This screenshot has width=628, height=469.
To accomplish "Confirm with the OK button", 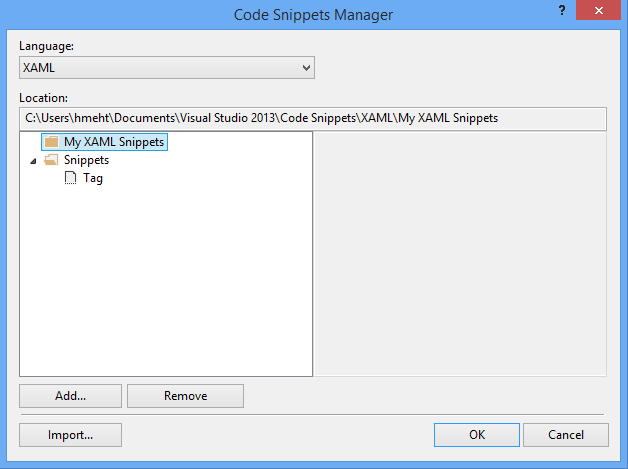I will [477, 435].
